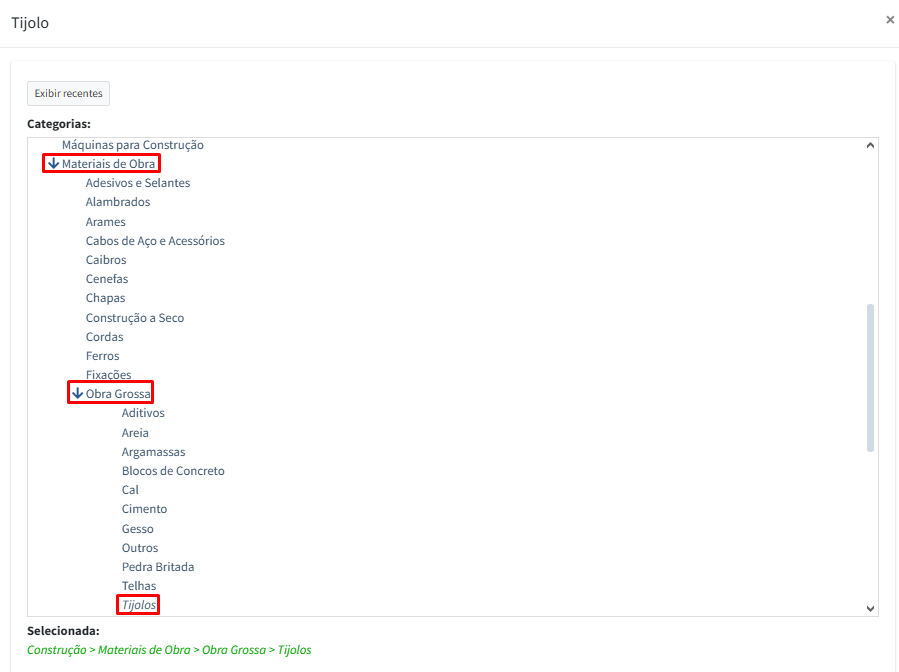Pick Blocos de Concreto from the list
899x672 pixels.
[173, 471]
